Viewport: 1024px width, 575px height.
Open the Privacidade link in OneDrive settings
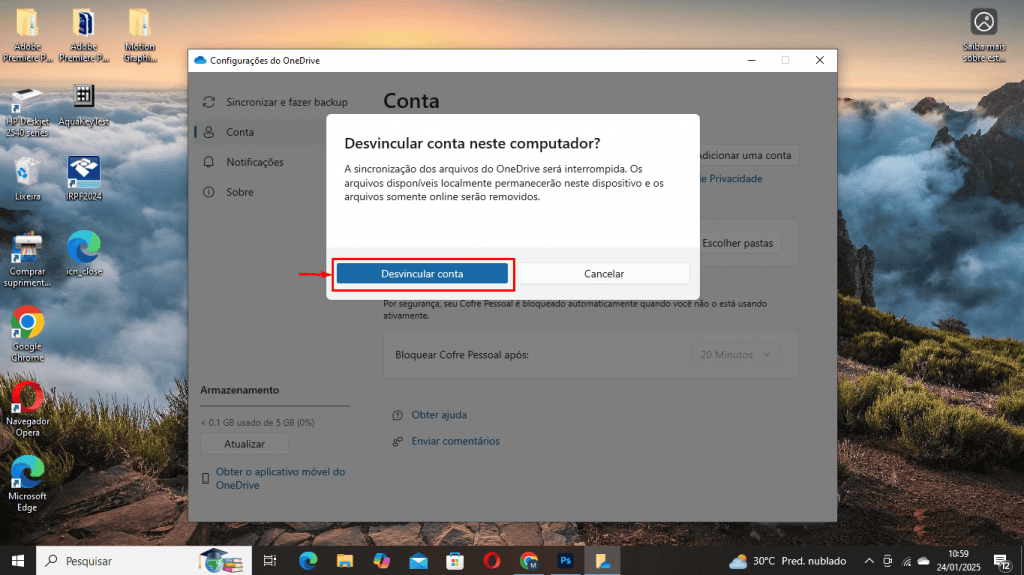(x=731, y=178)
